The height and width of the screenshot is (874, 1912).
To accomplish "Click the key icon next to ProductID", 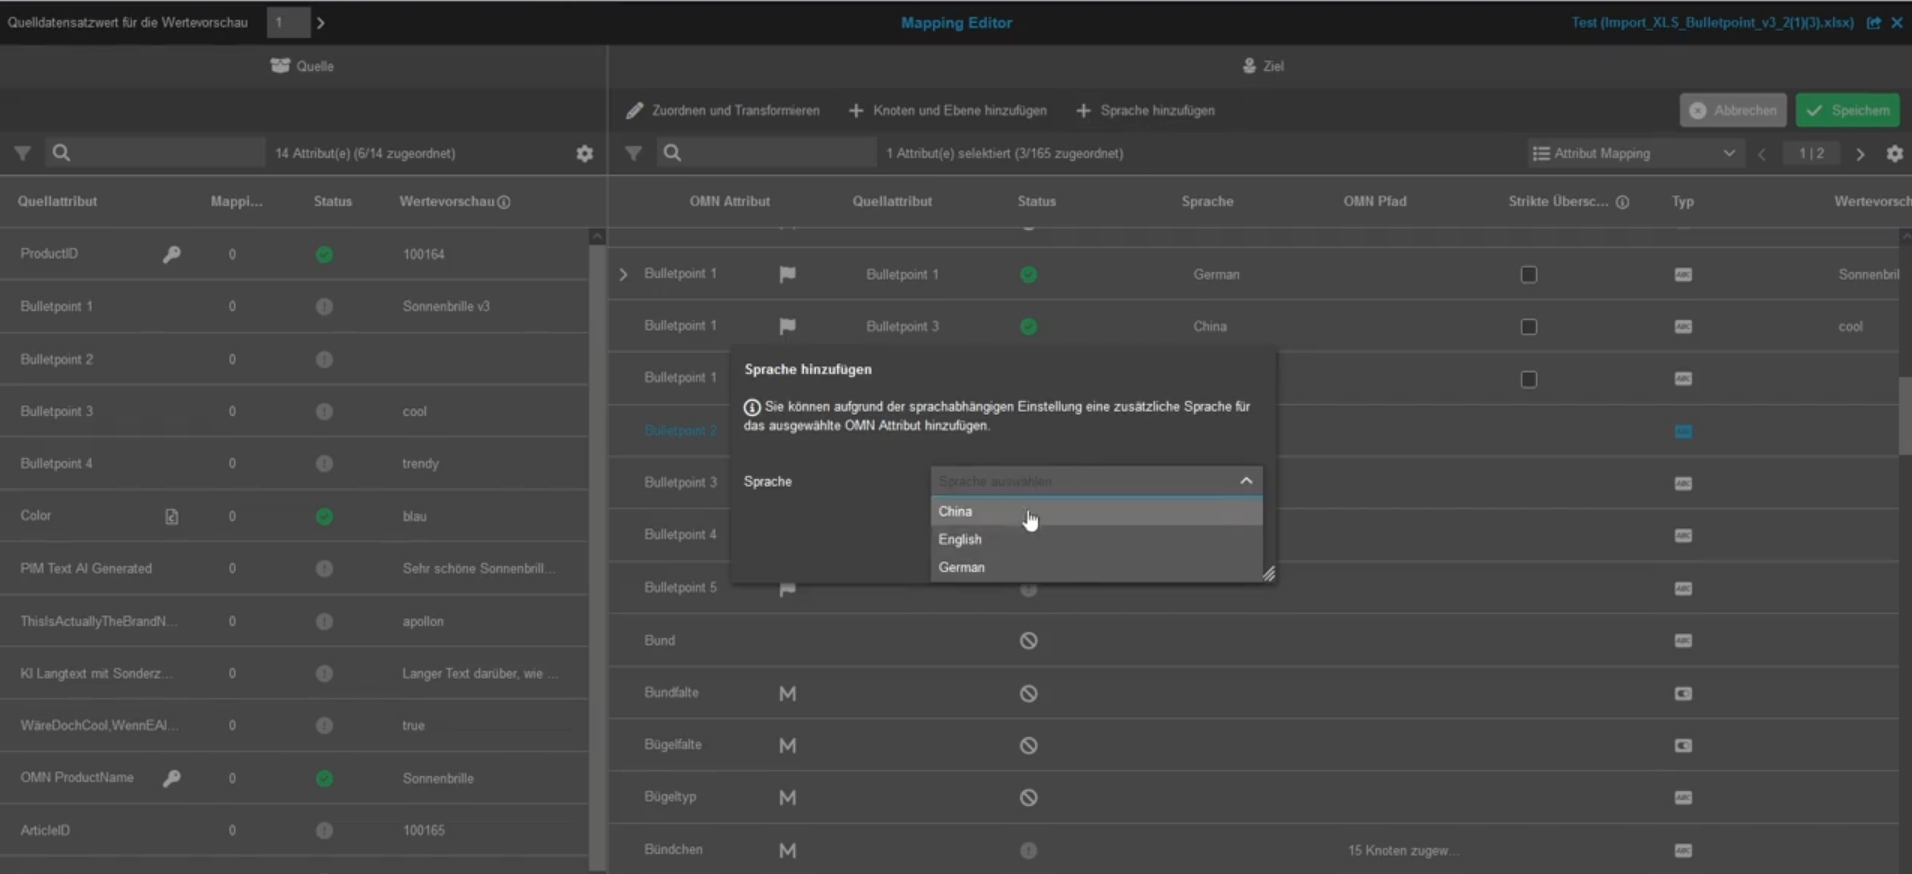I will click(172, 254).
